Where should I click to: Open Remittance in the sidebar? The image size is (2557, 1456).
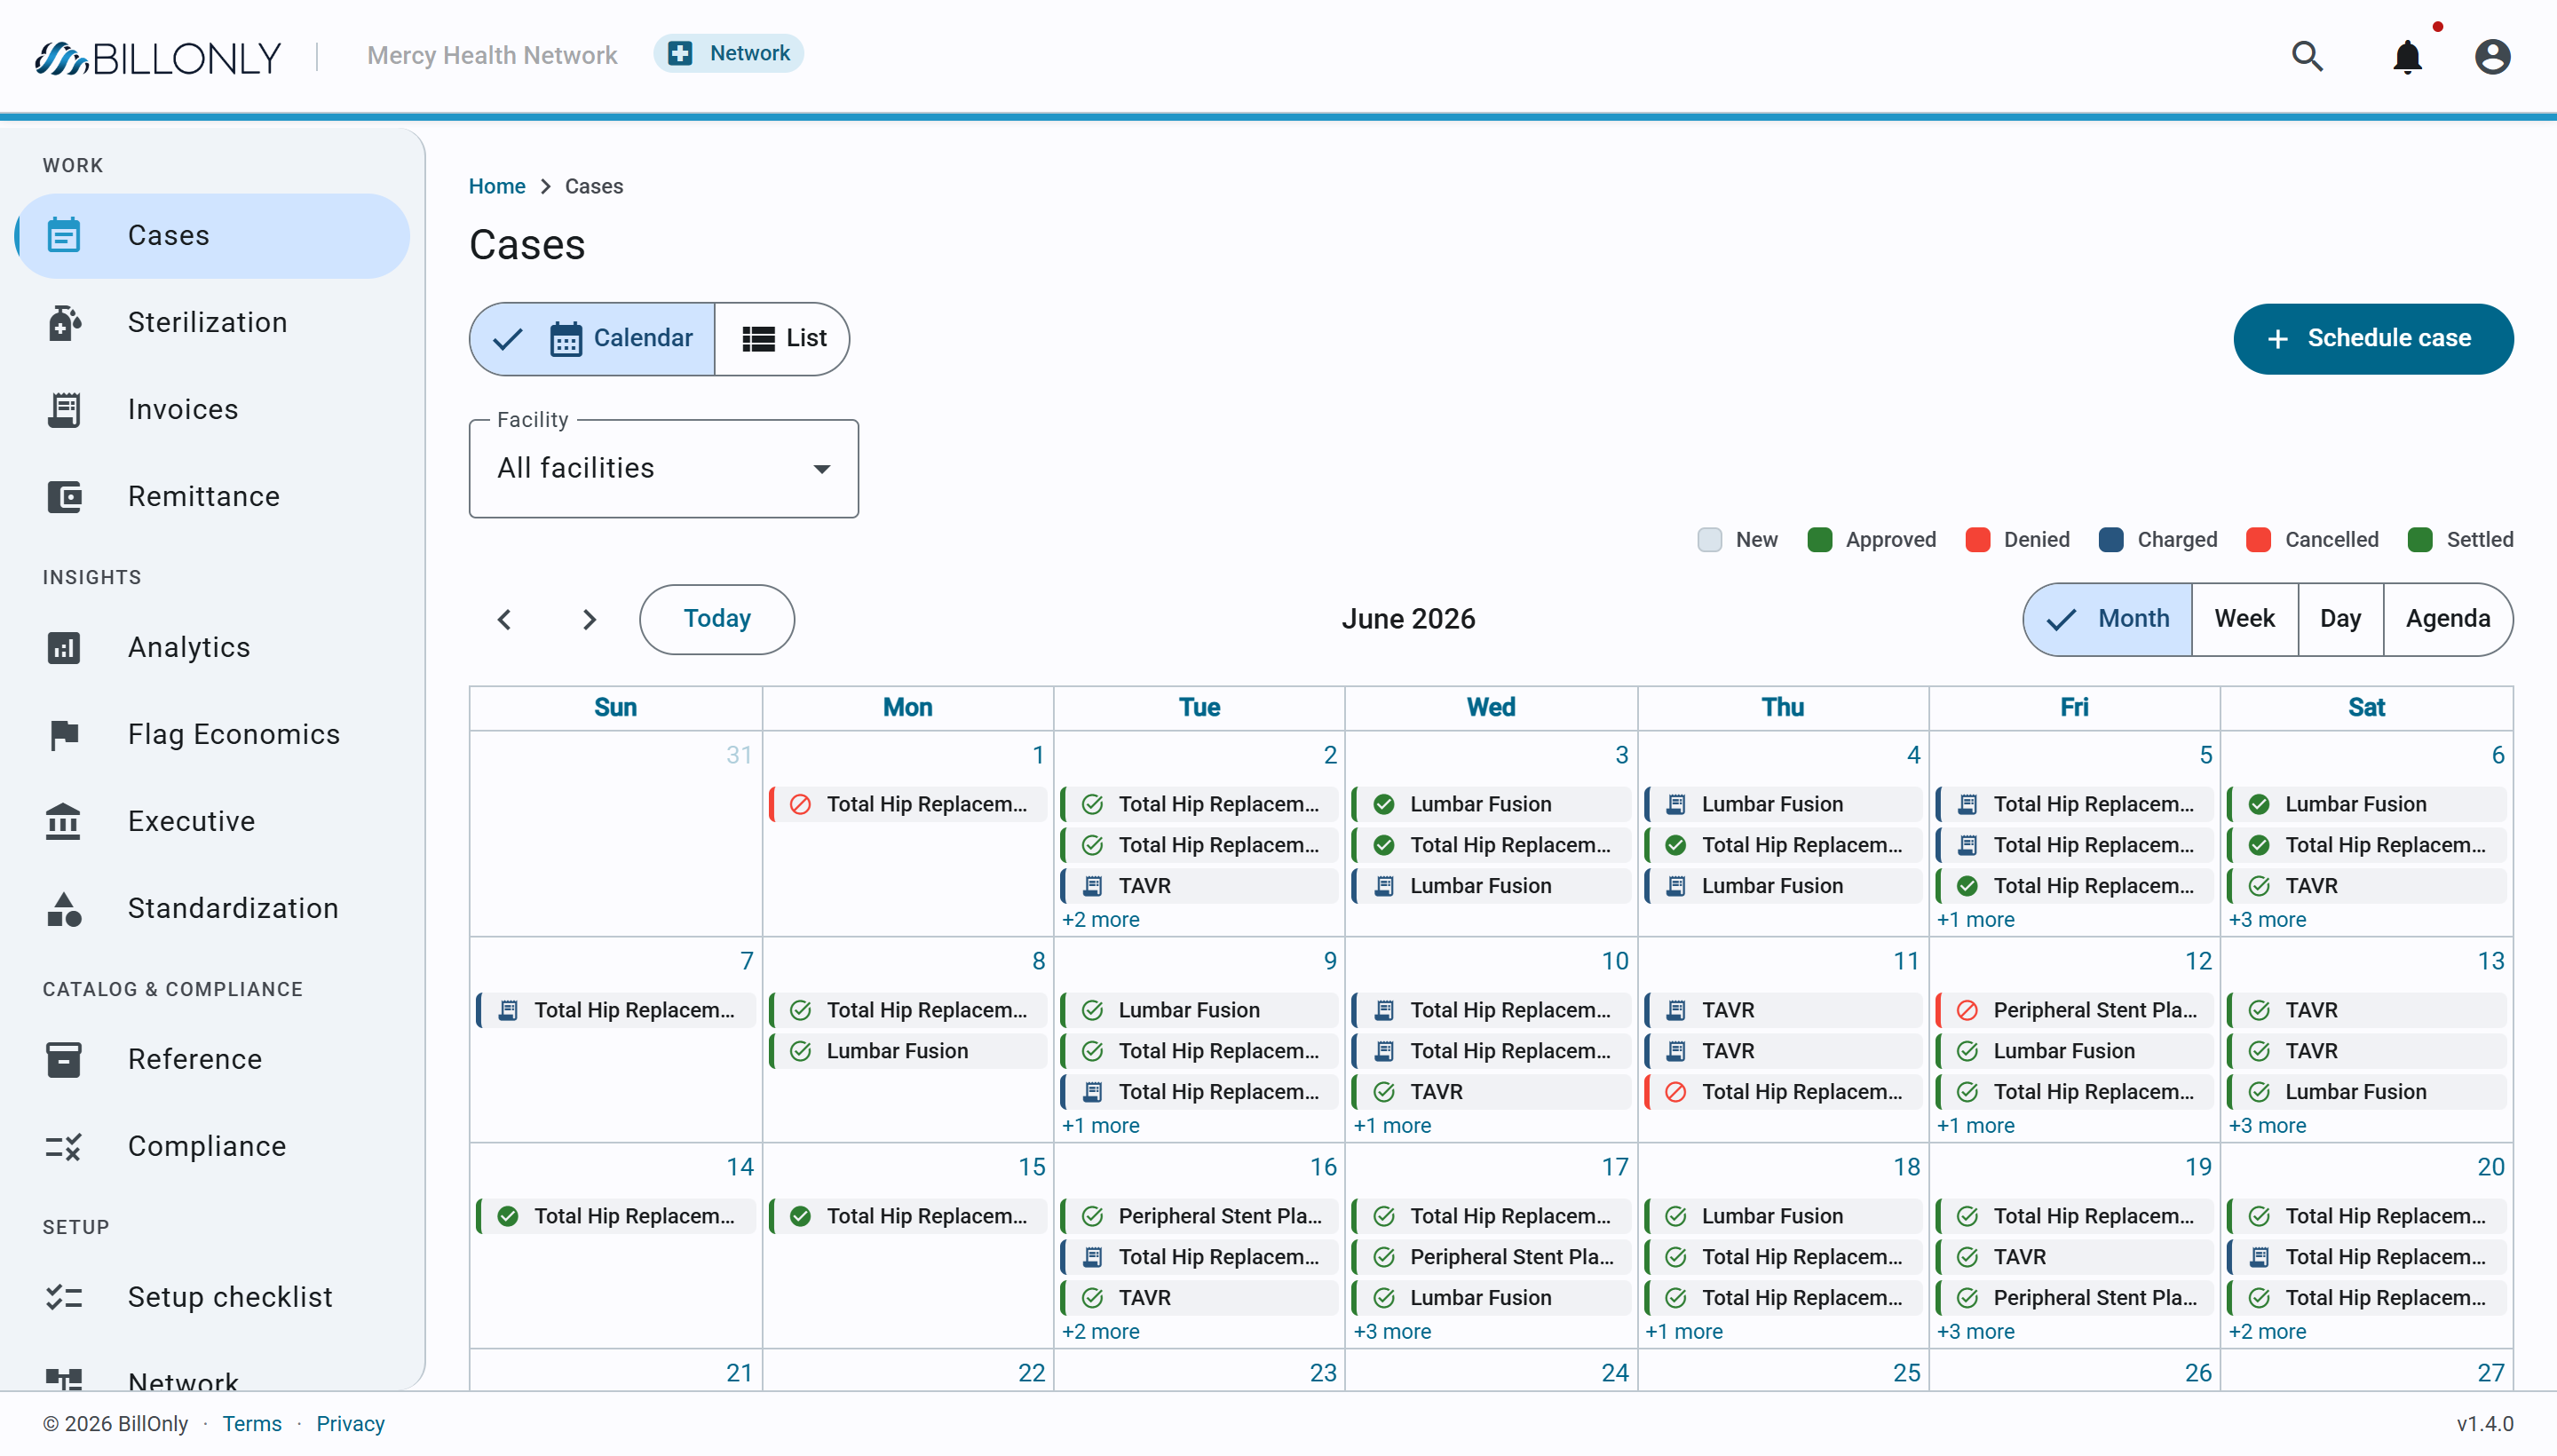tap(213, 497)
